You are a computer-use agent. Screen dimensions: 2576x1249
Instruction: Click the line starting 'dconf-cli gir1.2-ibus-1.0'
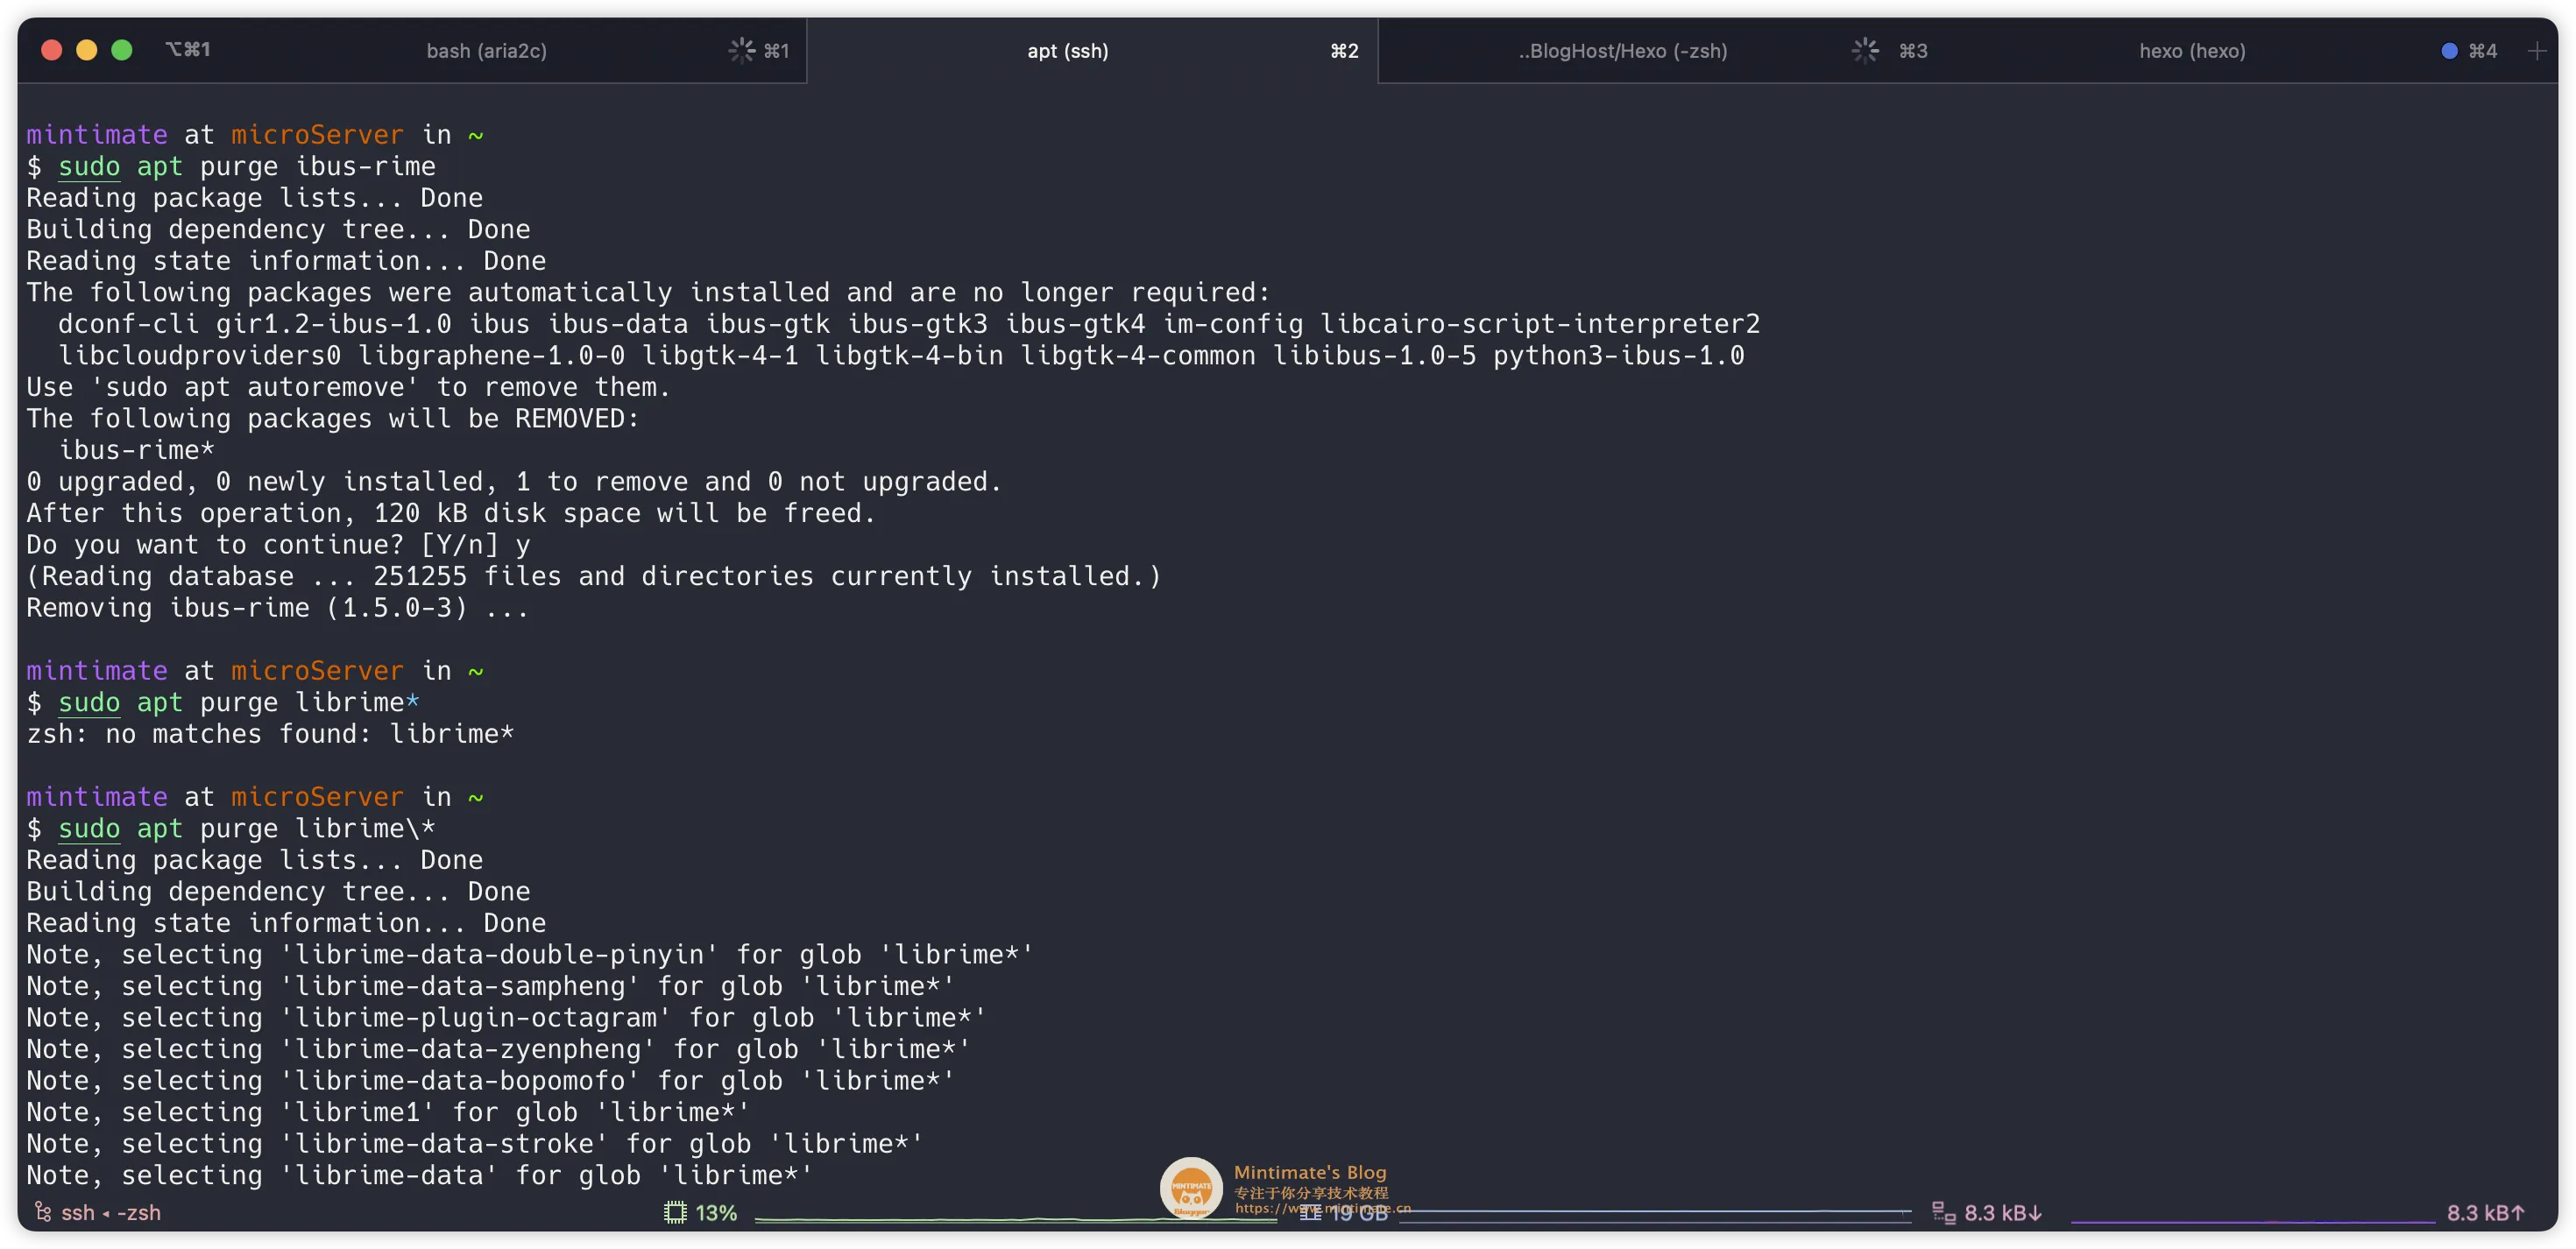pos(908,323)
